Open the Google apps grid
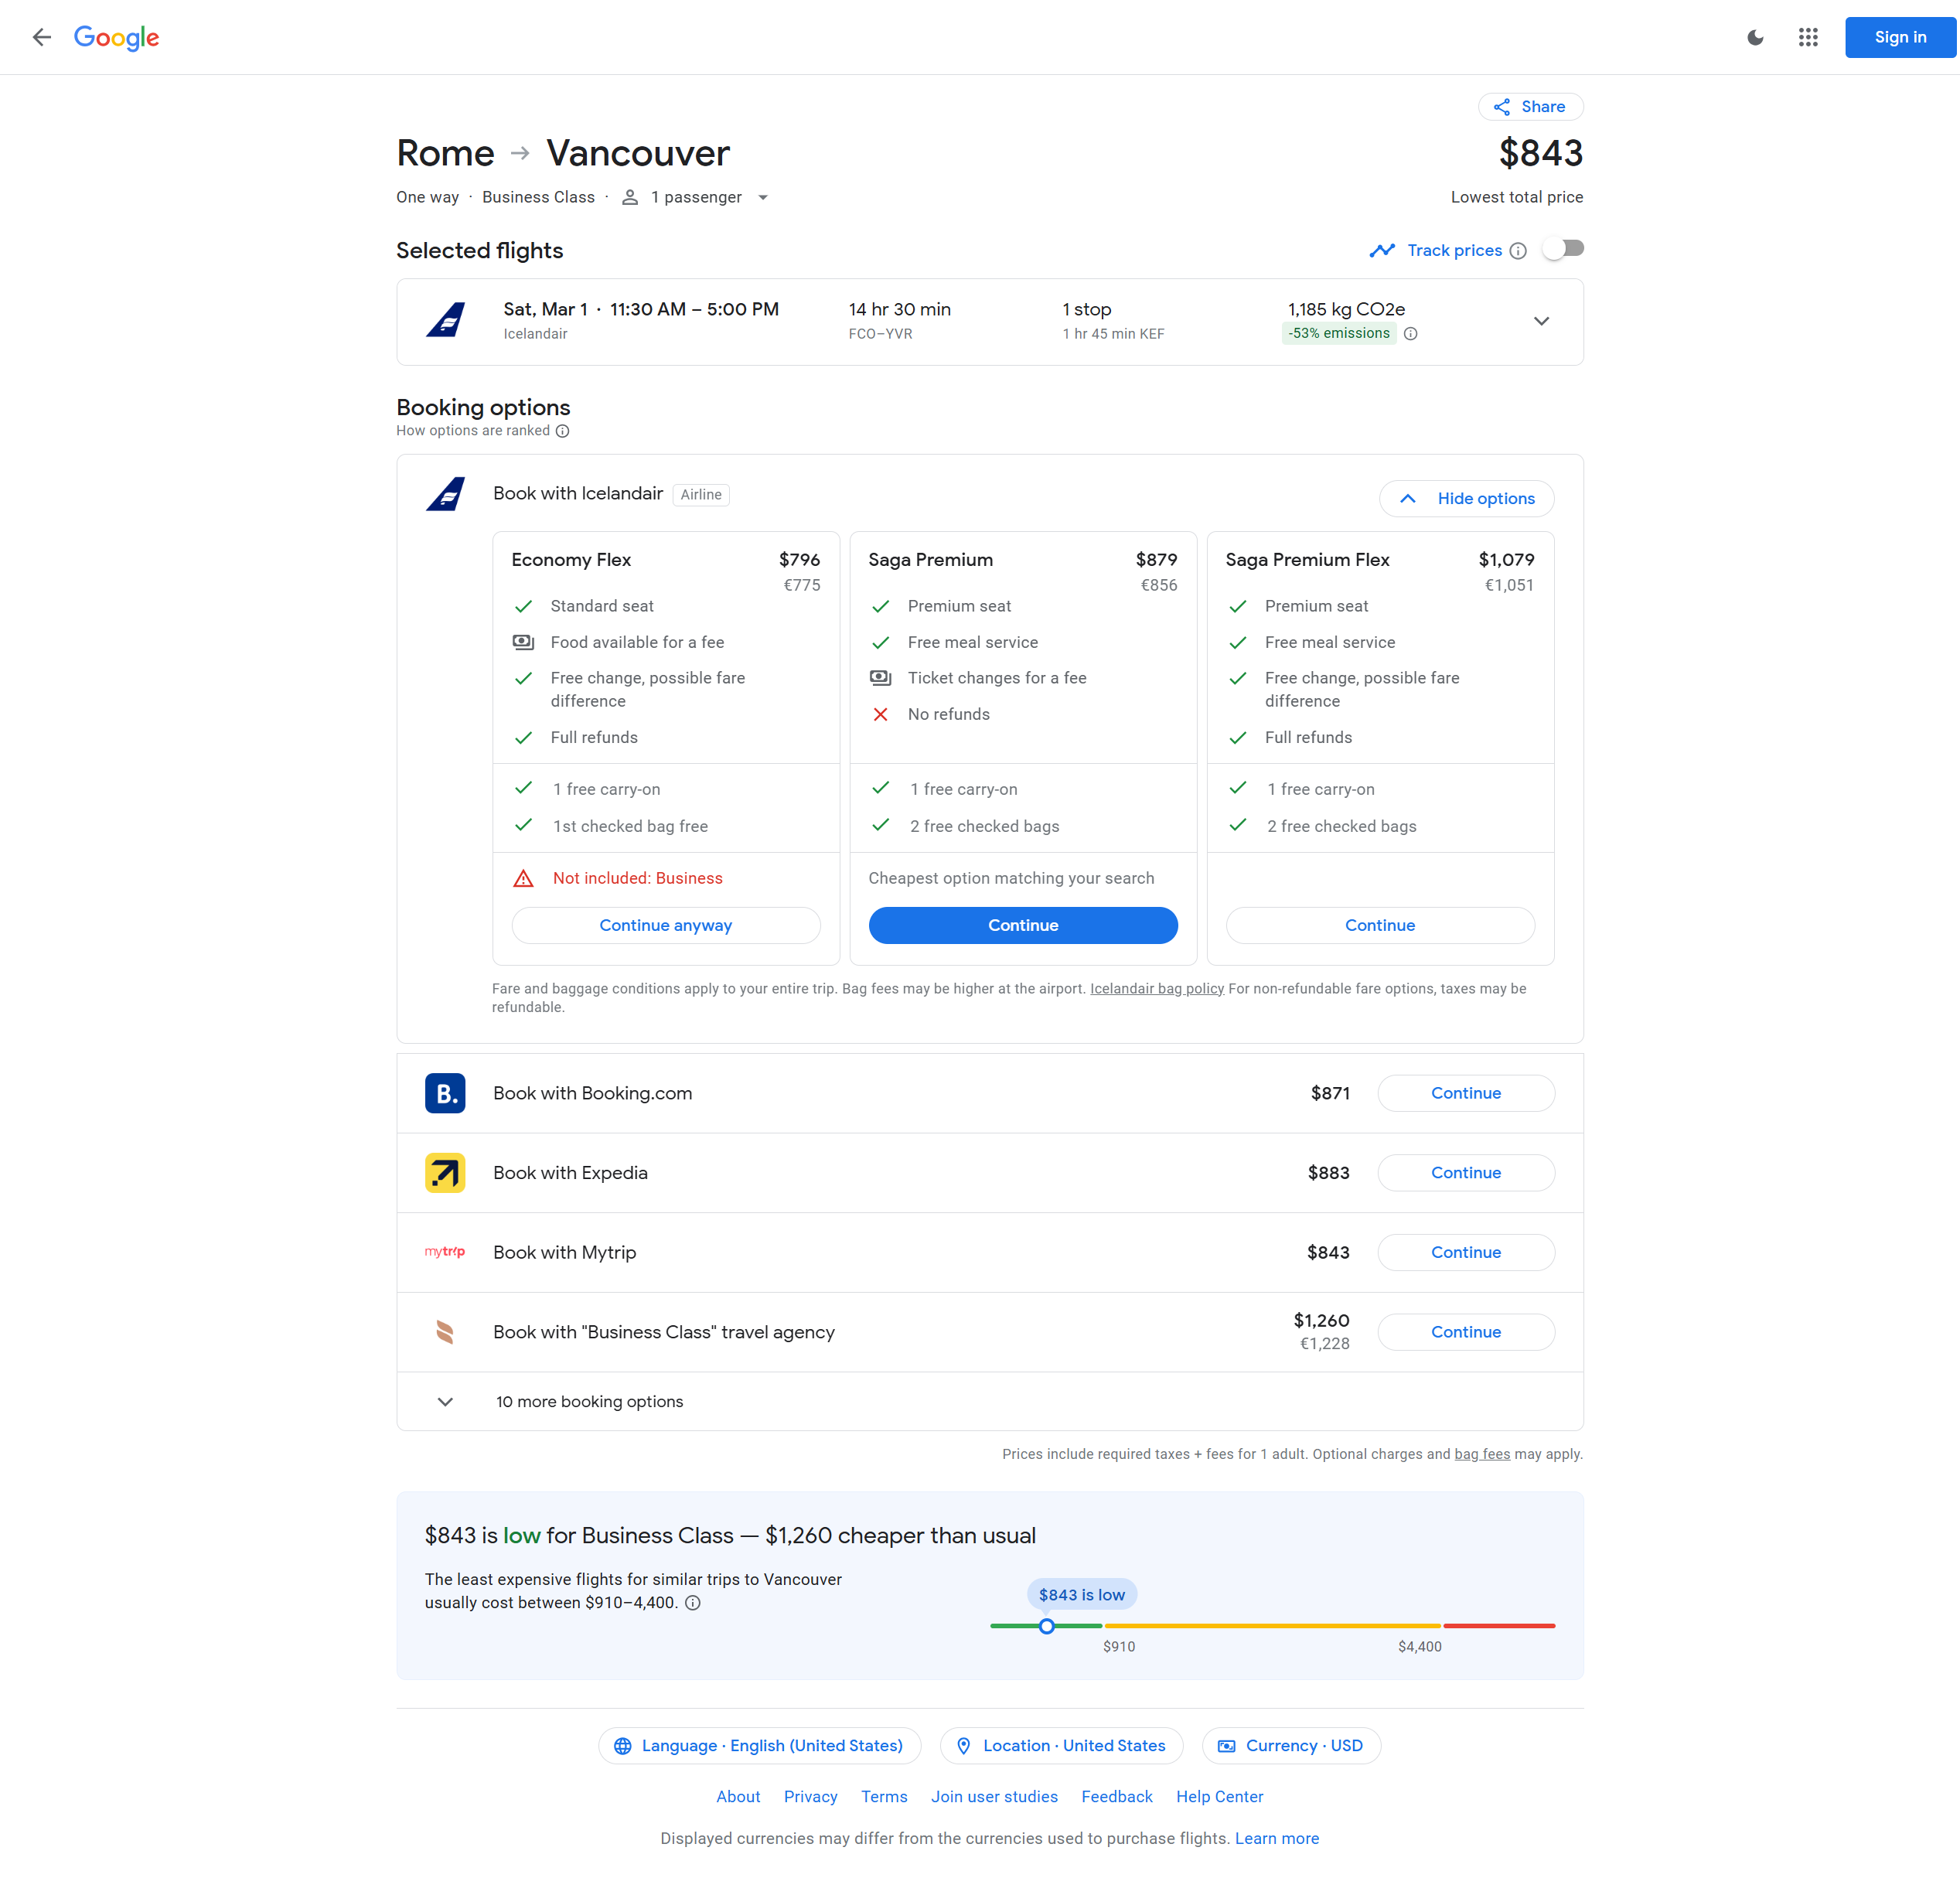This screenshot has height=1878, width=1960. (1807, 37)
